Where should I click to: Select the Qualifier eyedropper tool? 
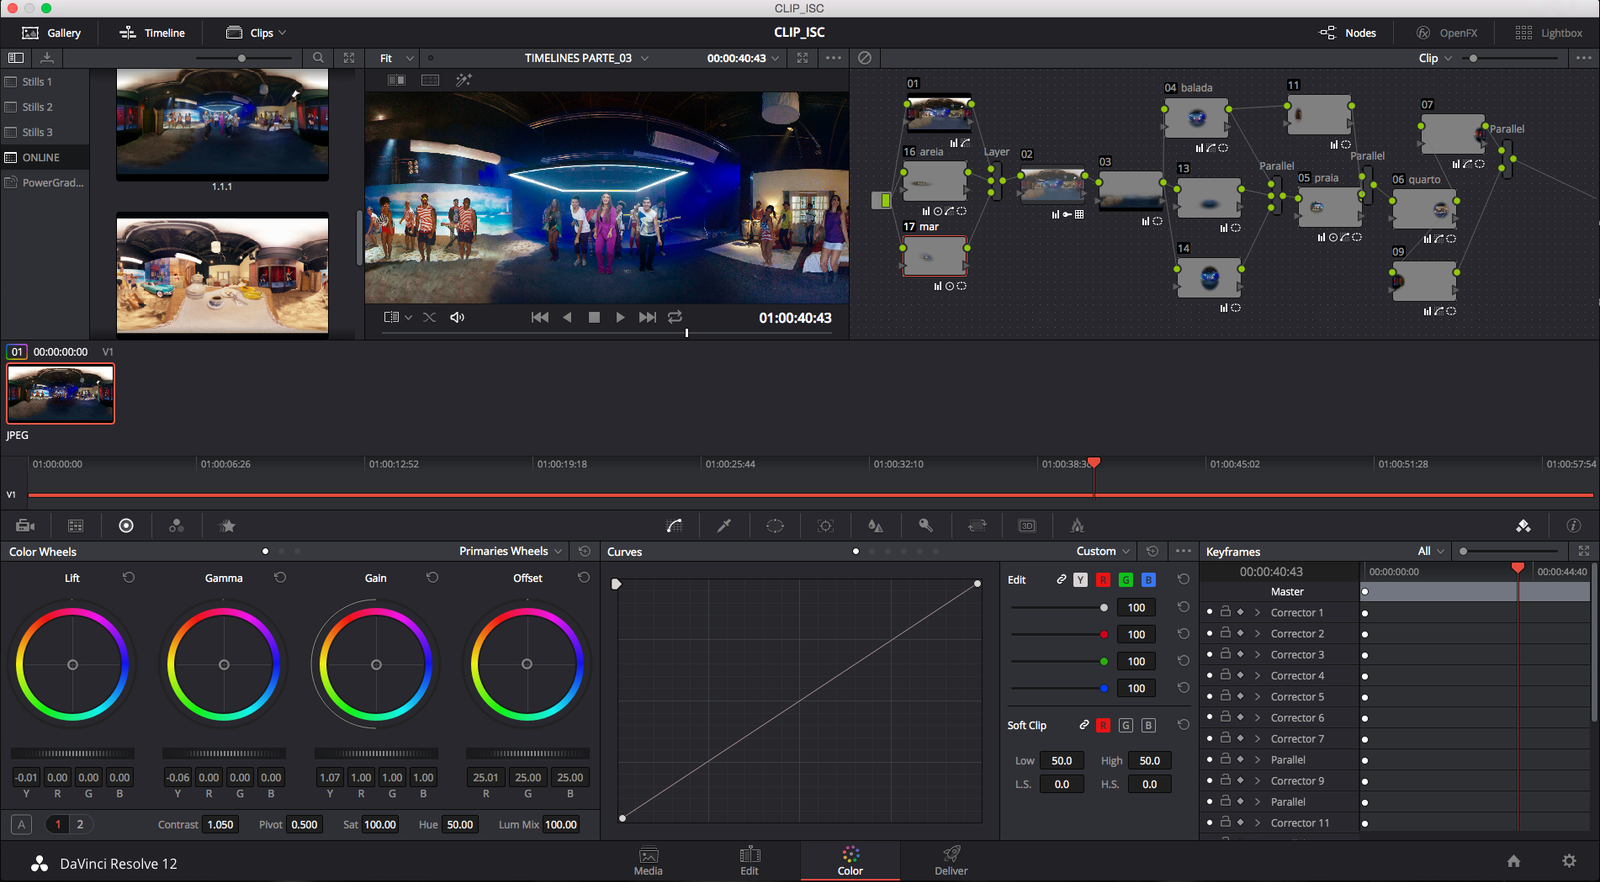coord(724,526)
